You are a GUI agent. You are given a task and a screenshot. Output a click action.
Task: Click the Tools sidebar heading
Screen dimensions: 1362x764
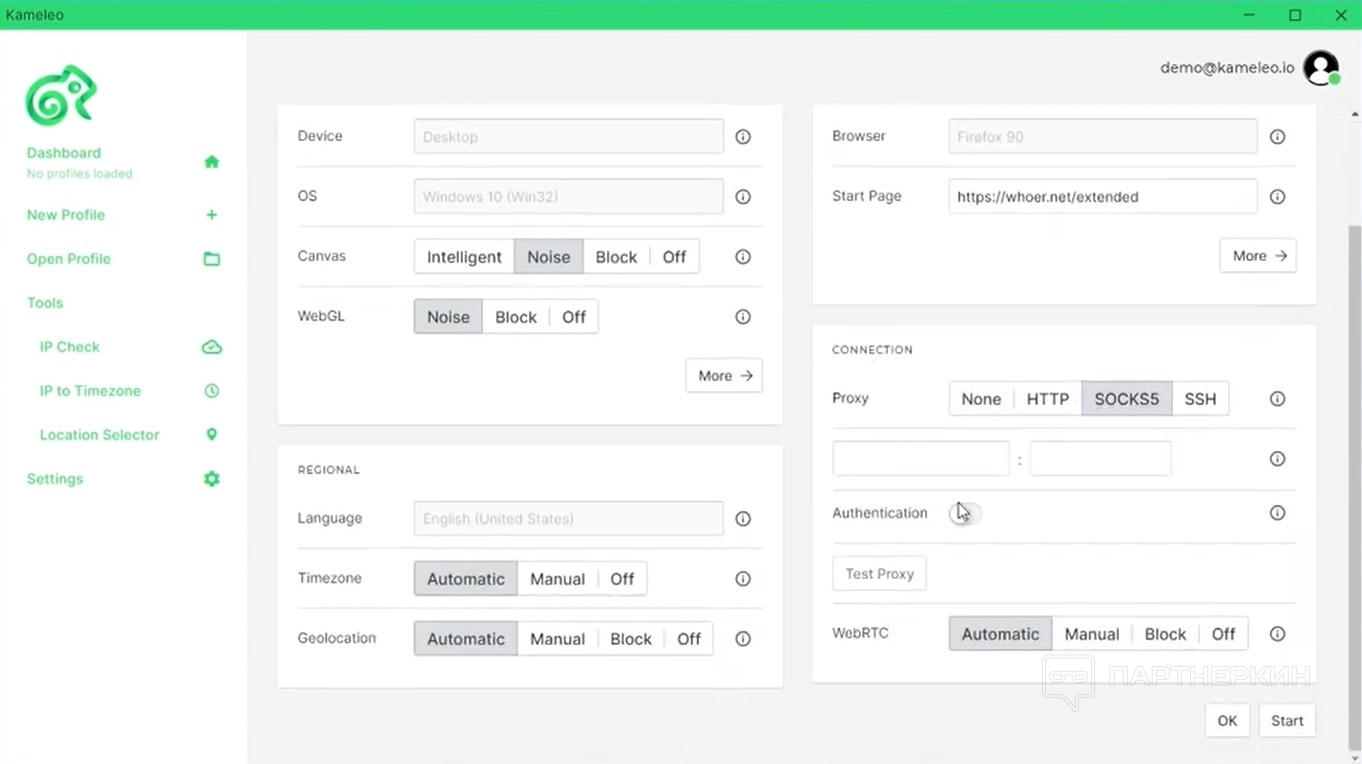pos(45,303)
